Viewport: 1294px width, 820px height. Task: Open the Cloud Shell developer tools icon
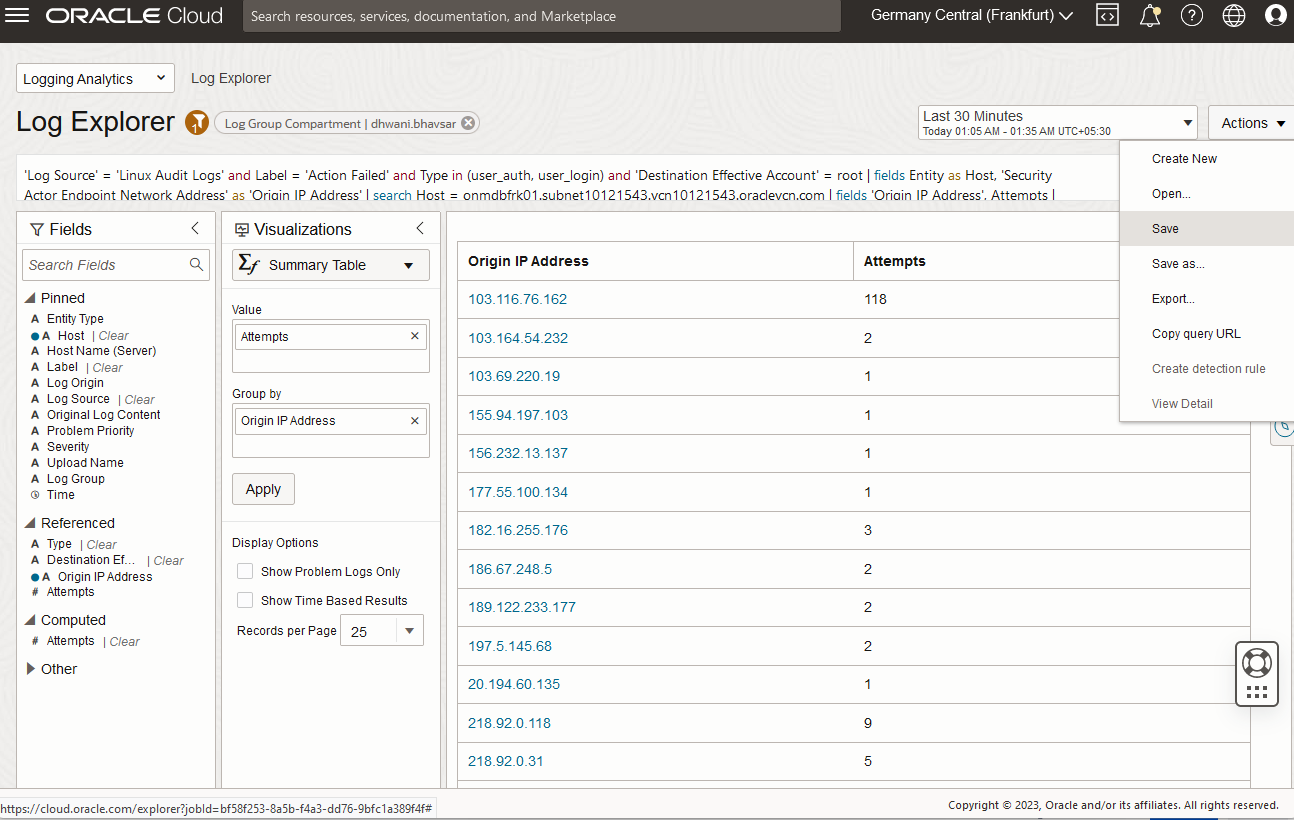point(1107,15)
